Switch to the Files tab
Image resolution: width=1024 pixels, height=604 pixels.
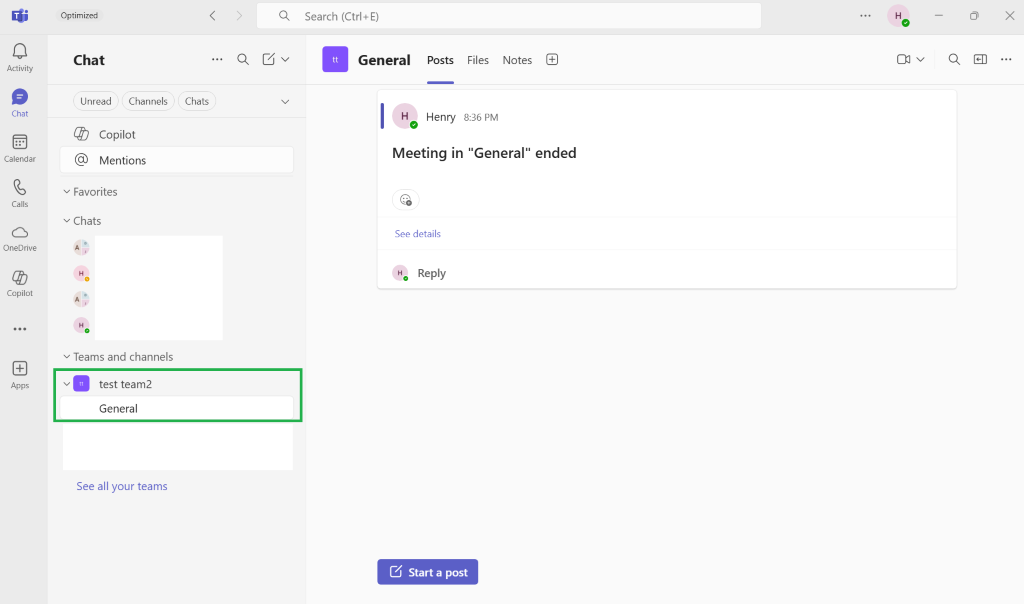point(478,60)
